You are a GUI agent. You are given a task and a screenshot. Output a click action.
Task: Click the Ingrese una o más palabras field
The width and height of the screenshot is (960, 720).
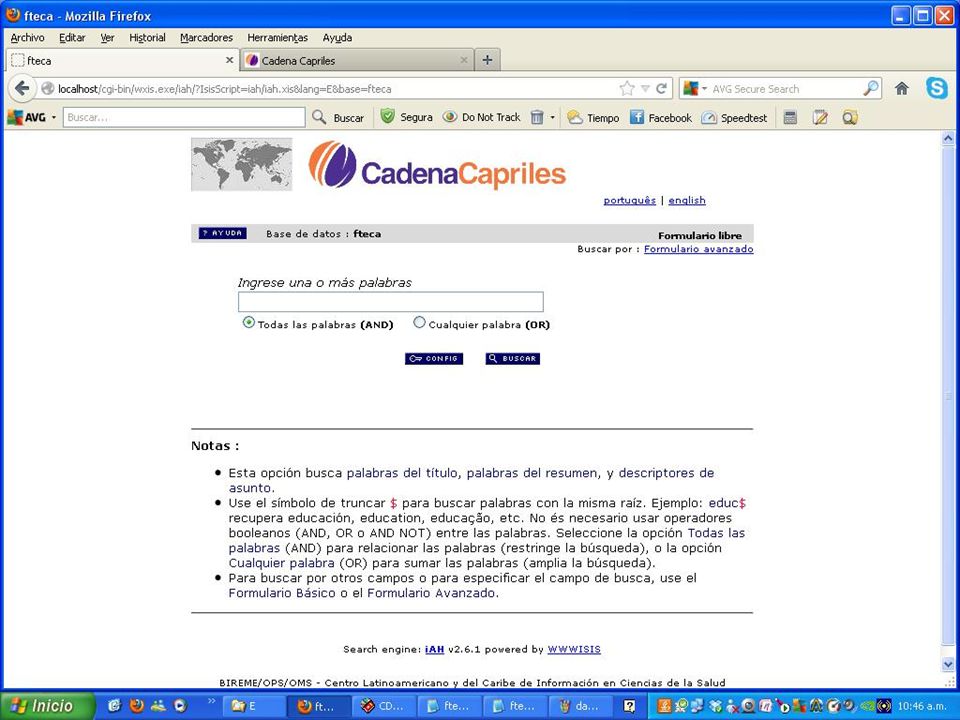pyautogui.click(x=391, y=302)
